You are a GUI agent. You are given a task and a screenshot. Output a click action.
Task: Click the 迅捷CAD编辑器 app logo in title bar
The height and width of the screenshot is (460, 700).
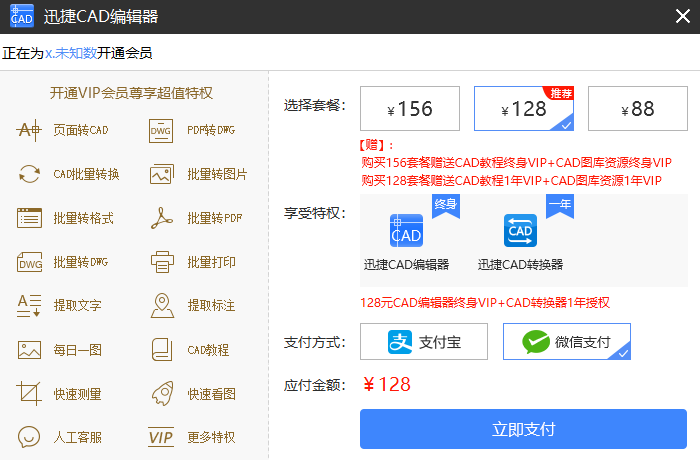click(22, 16)
